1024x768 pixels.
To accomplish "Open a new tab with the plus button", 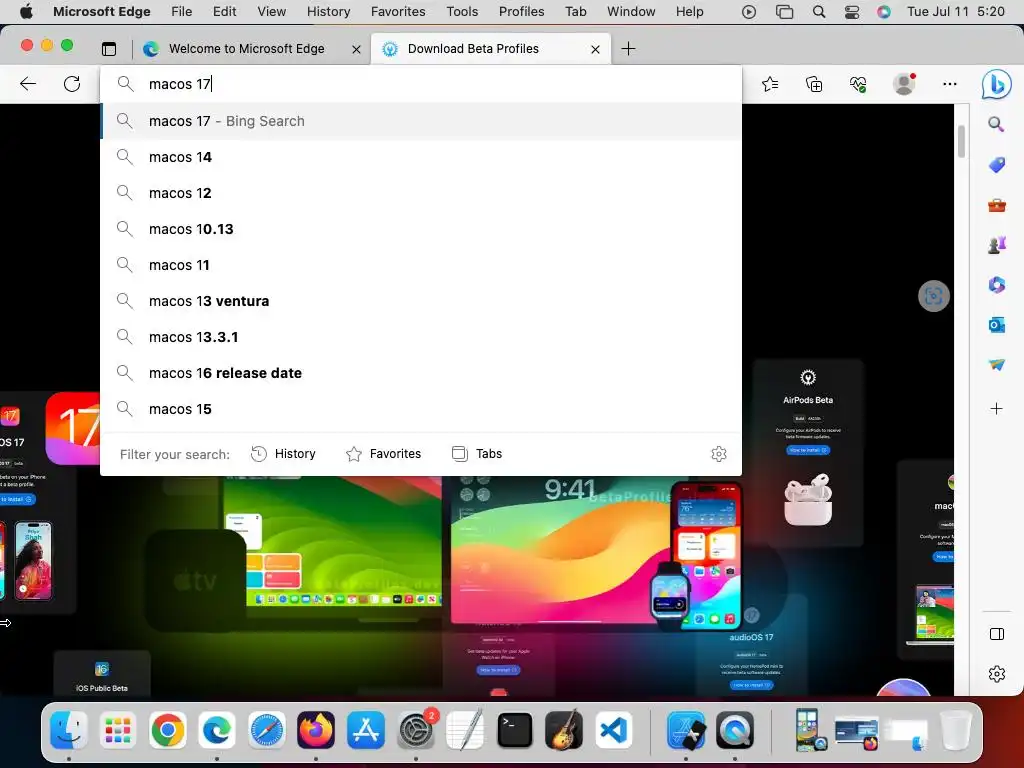I will pyautogui.click(x=628, y=48).
